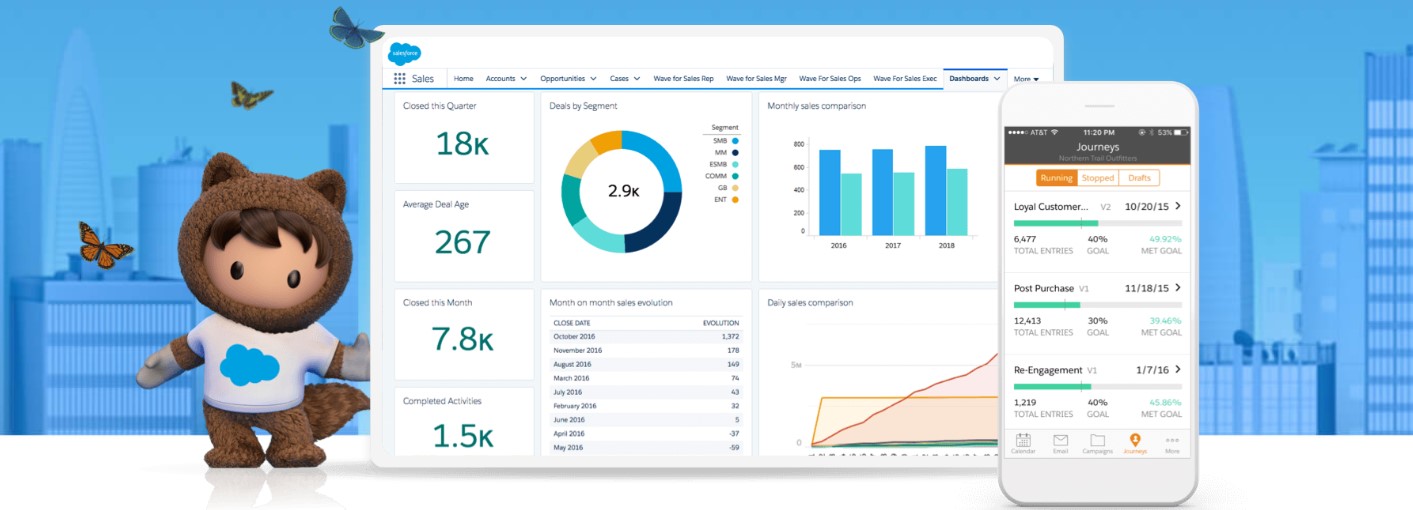Click the Post Purchase progress bar
The height and width of the screenshot is (510, 1413).
(1097, 304)
